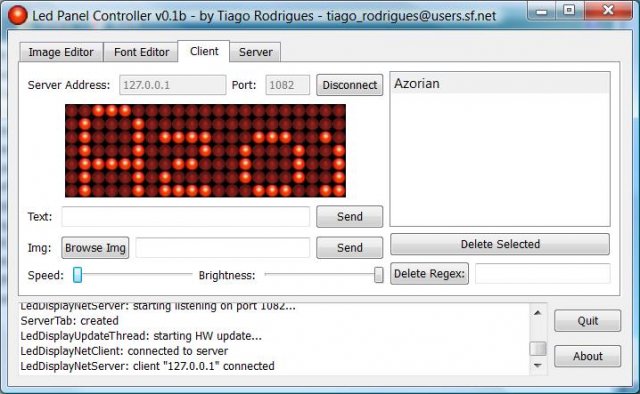Switch to the Server tab

256,52
